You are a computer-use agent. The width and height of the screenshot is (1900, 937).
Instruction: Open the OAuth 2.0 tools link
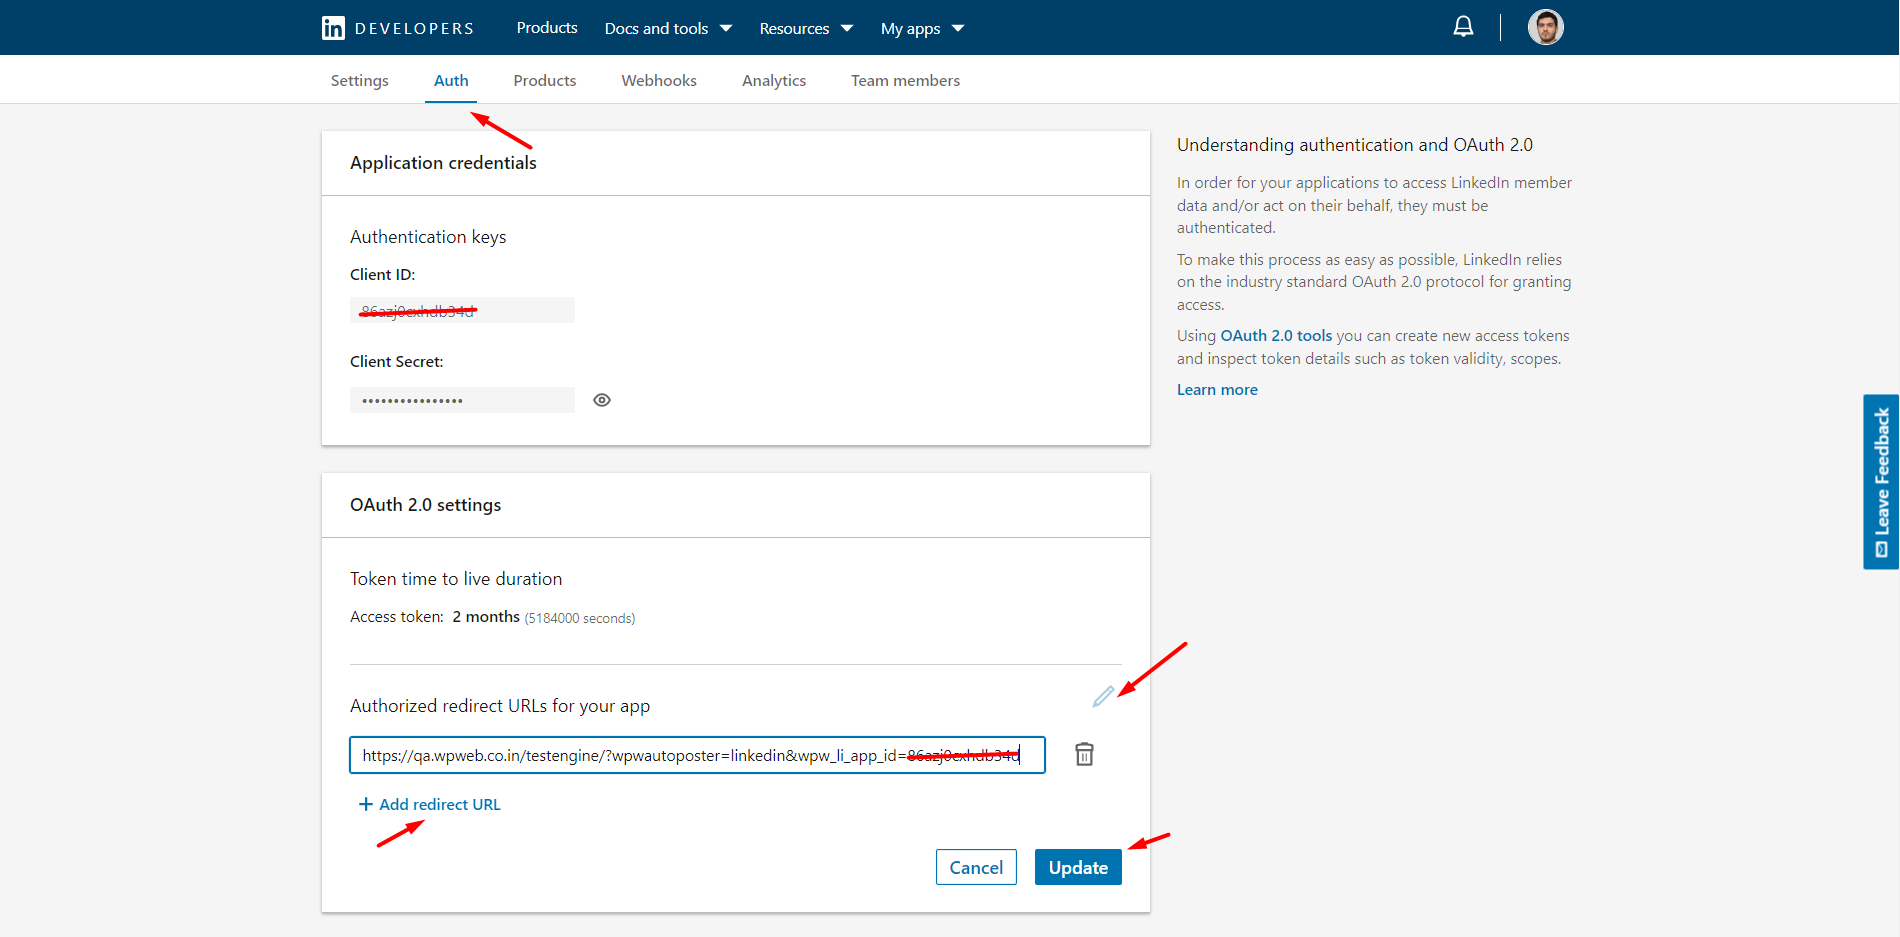pyautogui.click(x=1276, y=336)
